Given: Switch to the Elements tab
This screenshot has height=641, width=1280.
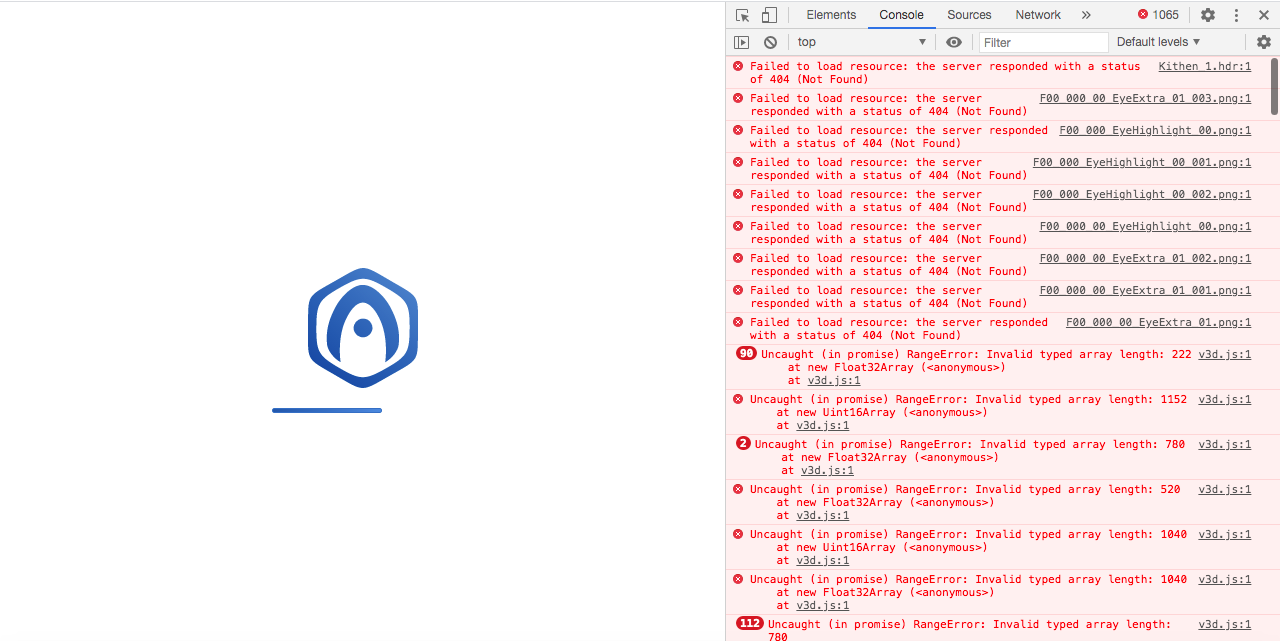Looking at the screenshot, I should point(831,15).
